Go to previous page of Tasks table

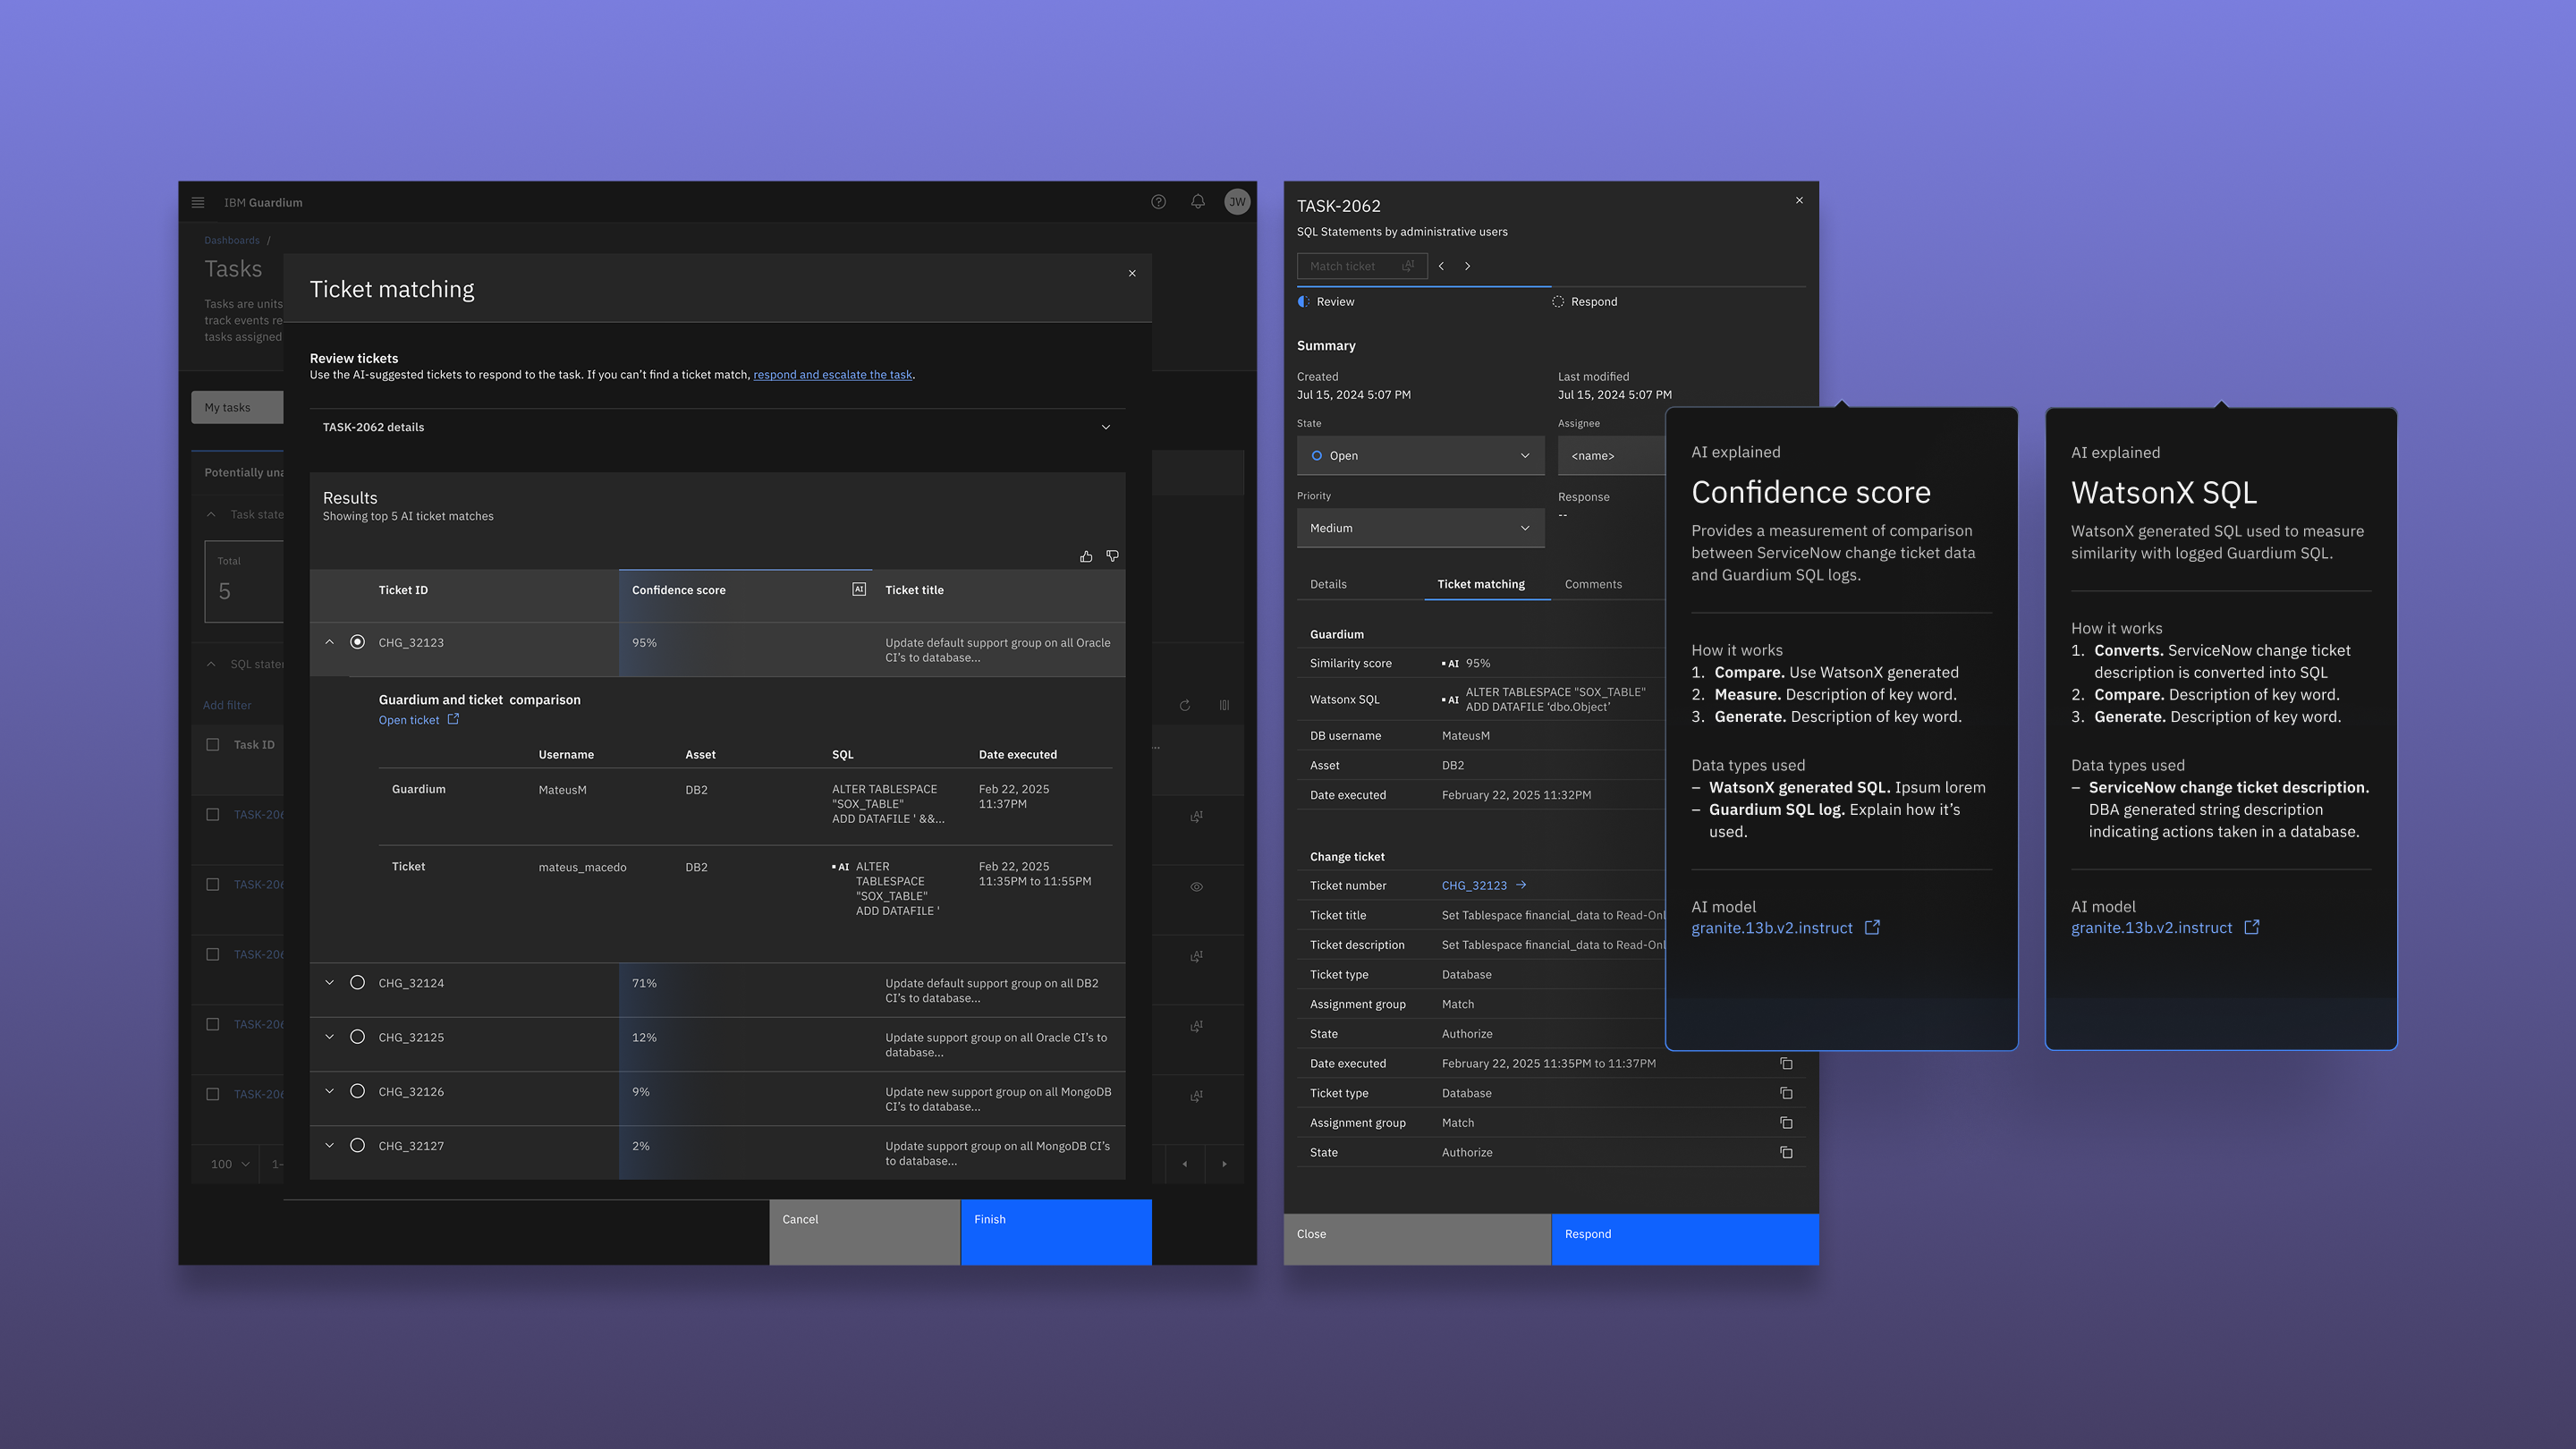1185,1164
